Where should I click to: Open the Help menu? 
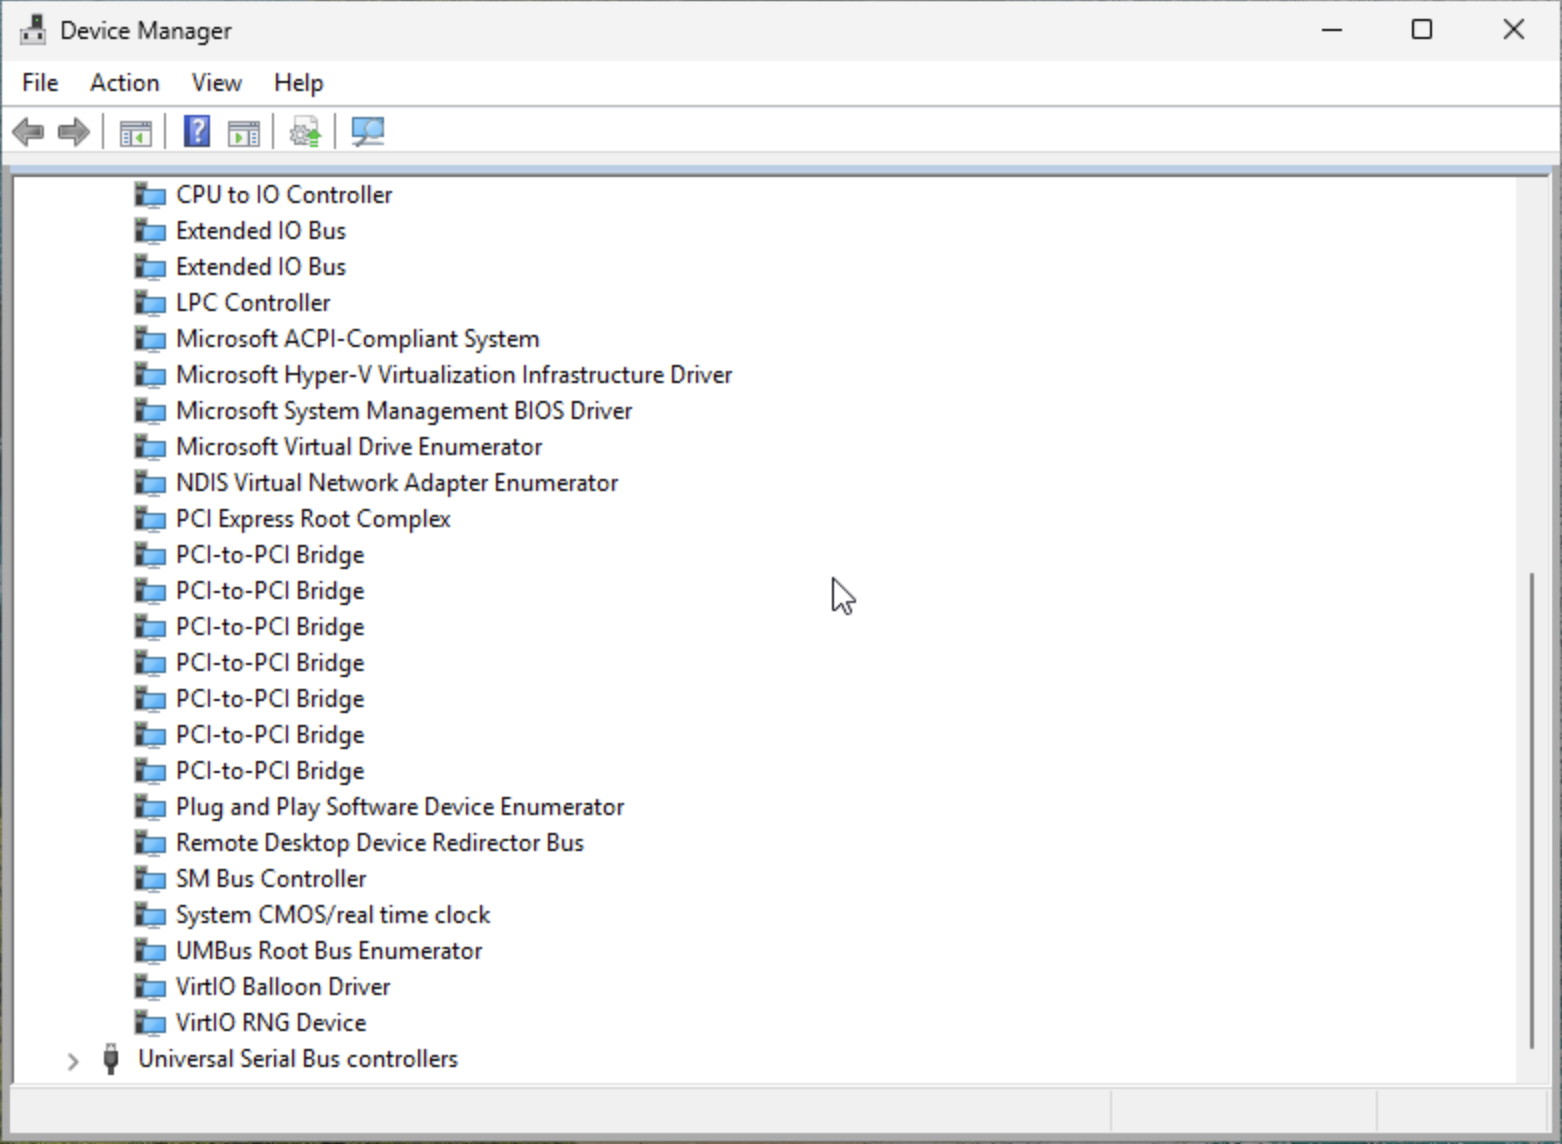tap(298, 83)
